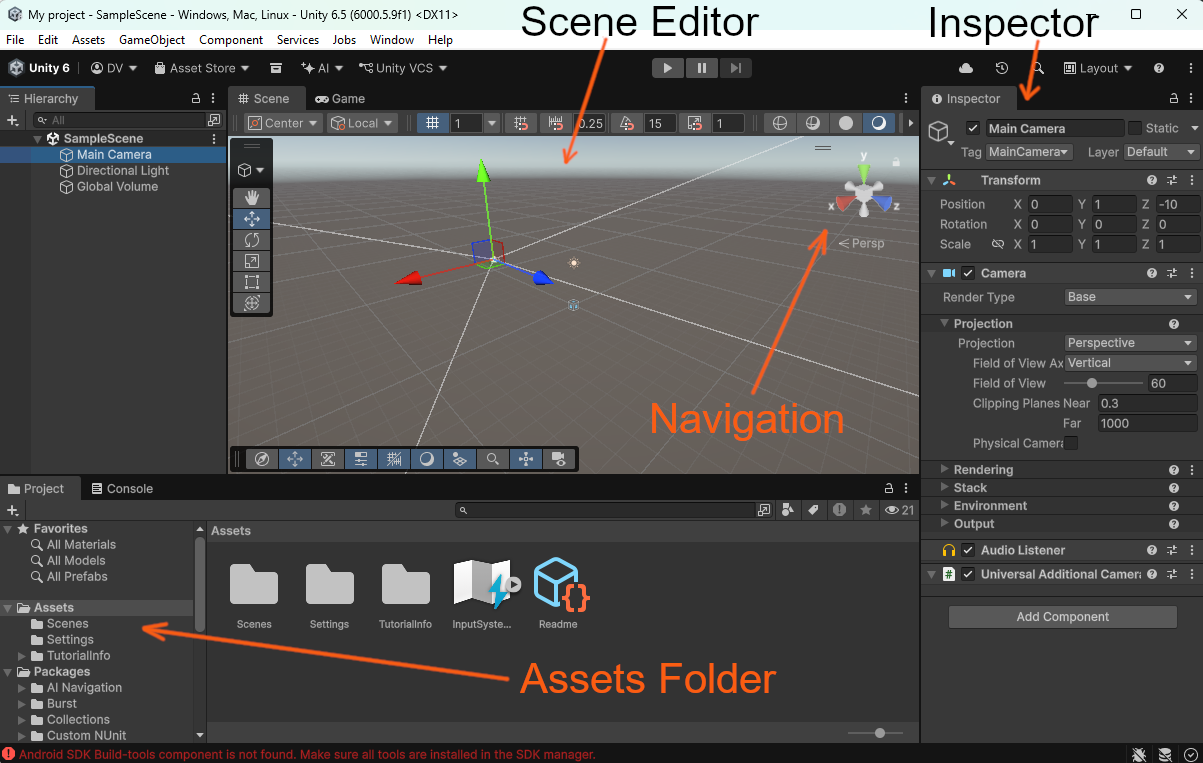Toggle wireframe draw mode globe icon

(781, 123)
